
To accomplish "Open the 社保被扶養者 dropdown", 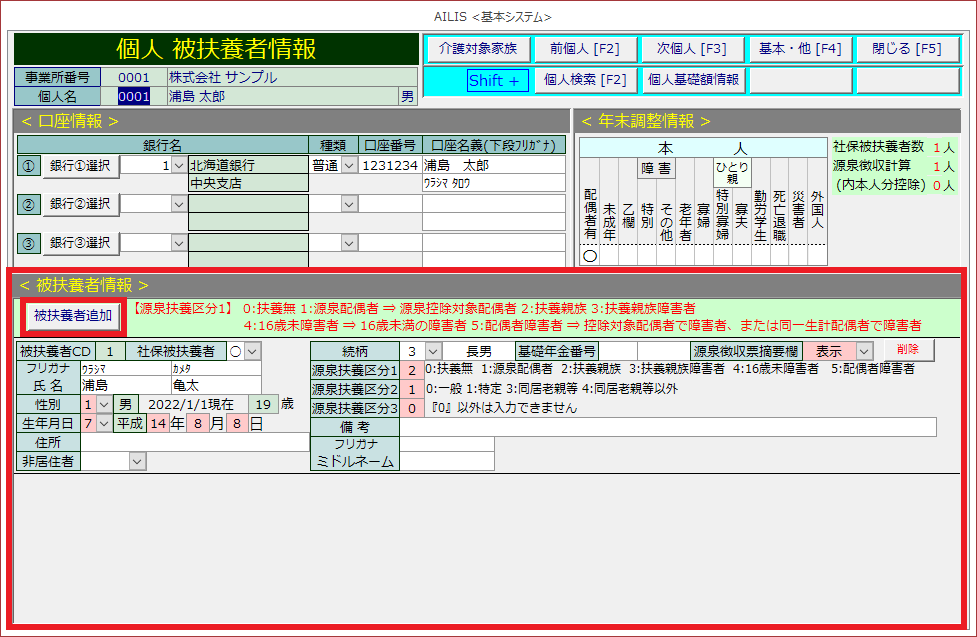I will pyautogui.click(x=252, y=351).
